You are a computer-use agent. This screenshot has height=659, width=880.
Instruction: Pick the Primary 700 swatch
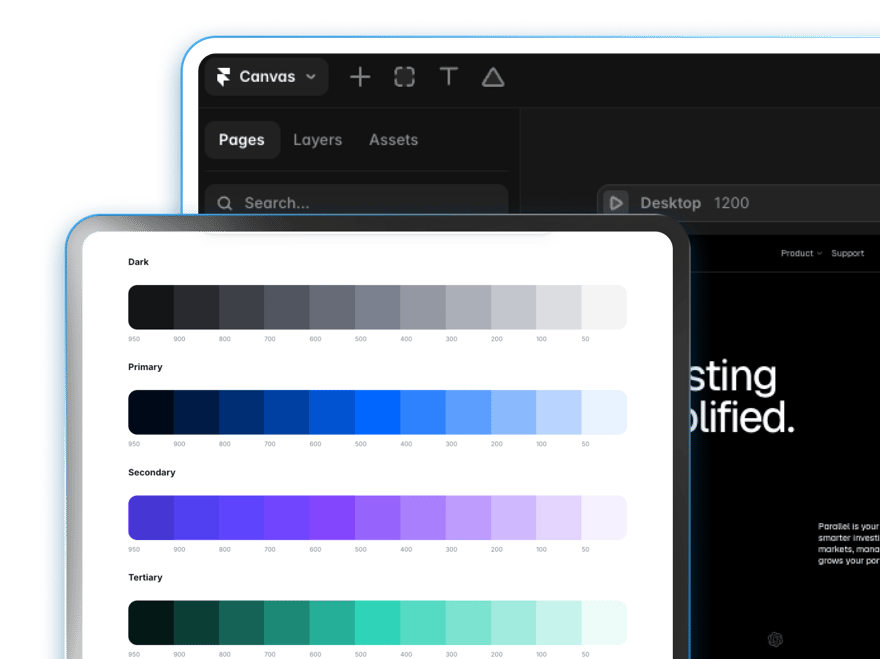tap(287, 412)
